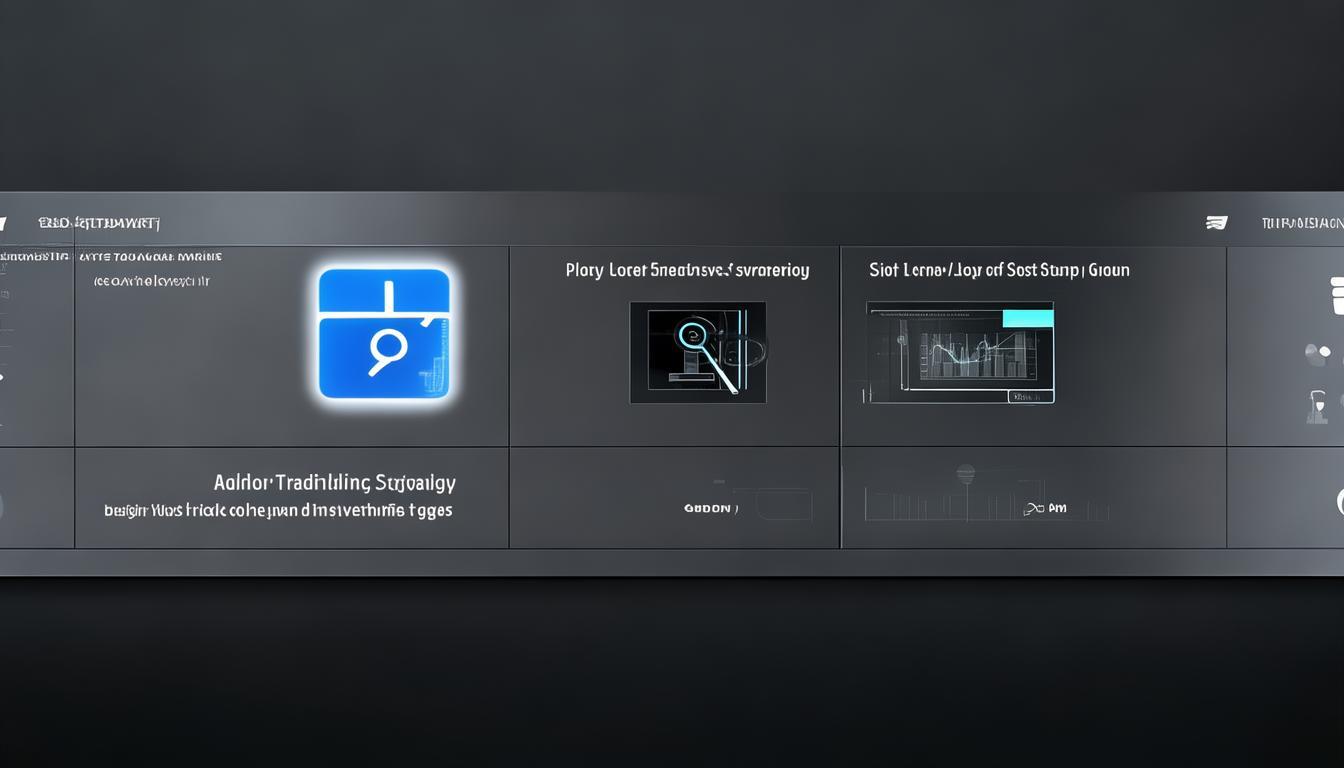Open the top-left header menu label
1344x768 pixels.
(98, 223)
